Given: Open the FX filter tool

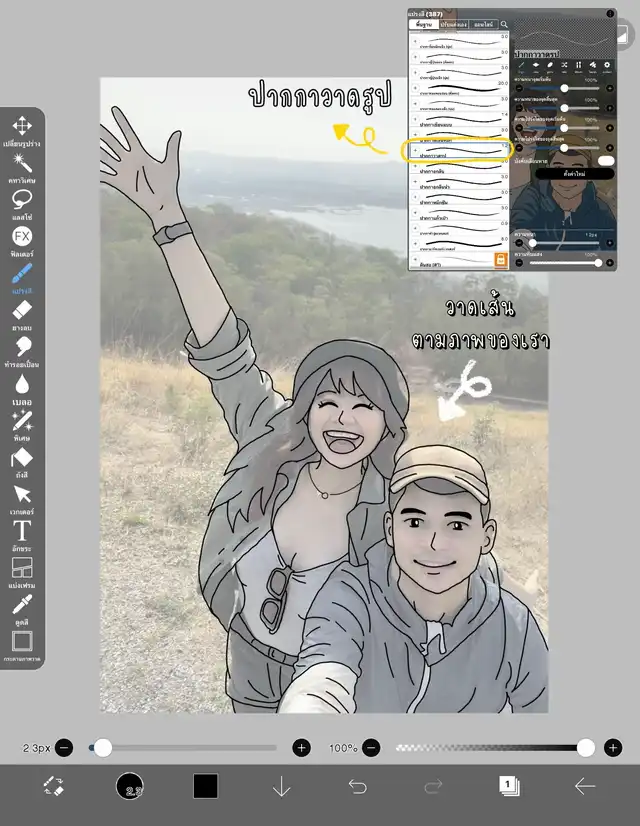Looking at the screenshot, I should (21, 236).
